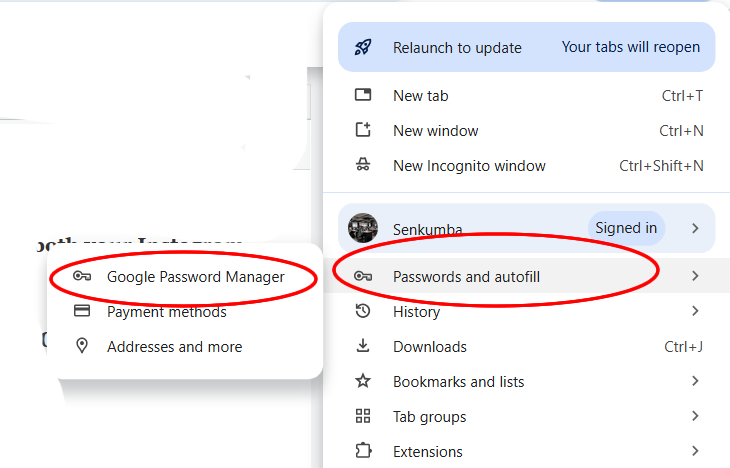Click the Bookmarks star icon

364,382
